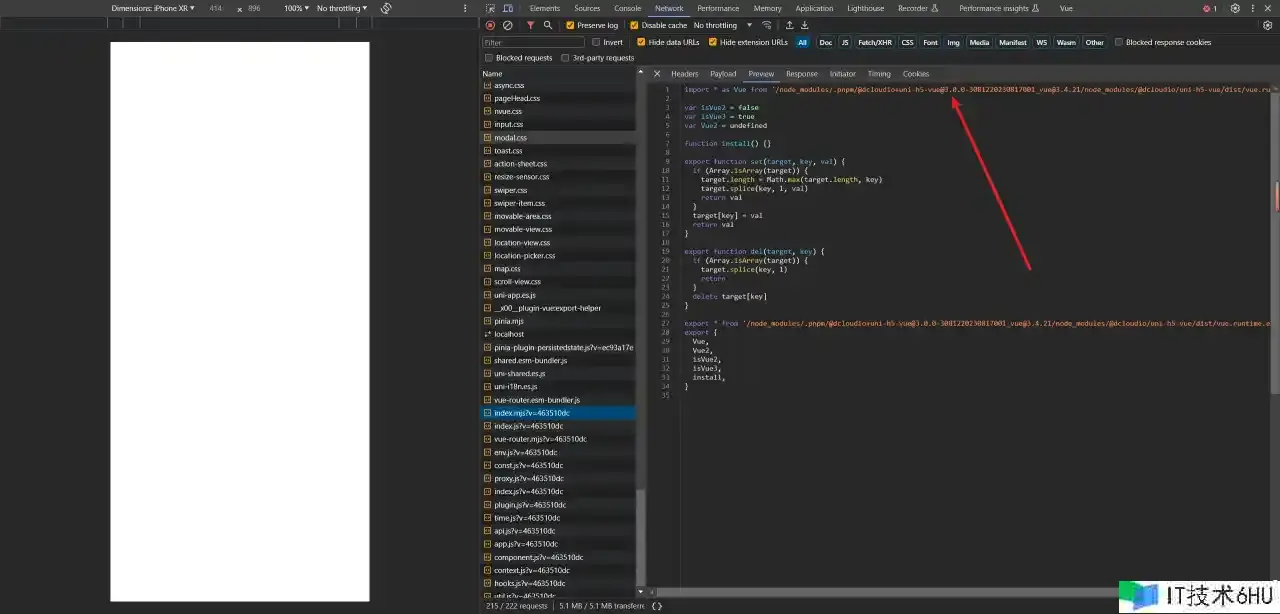Open the Lighthouse panel tab
This screenshot has width=1280, height=614.
865,8
